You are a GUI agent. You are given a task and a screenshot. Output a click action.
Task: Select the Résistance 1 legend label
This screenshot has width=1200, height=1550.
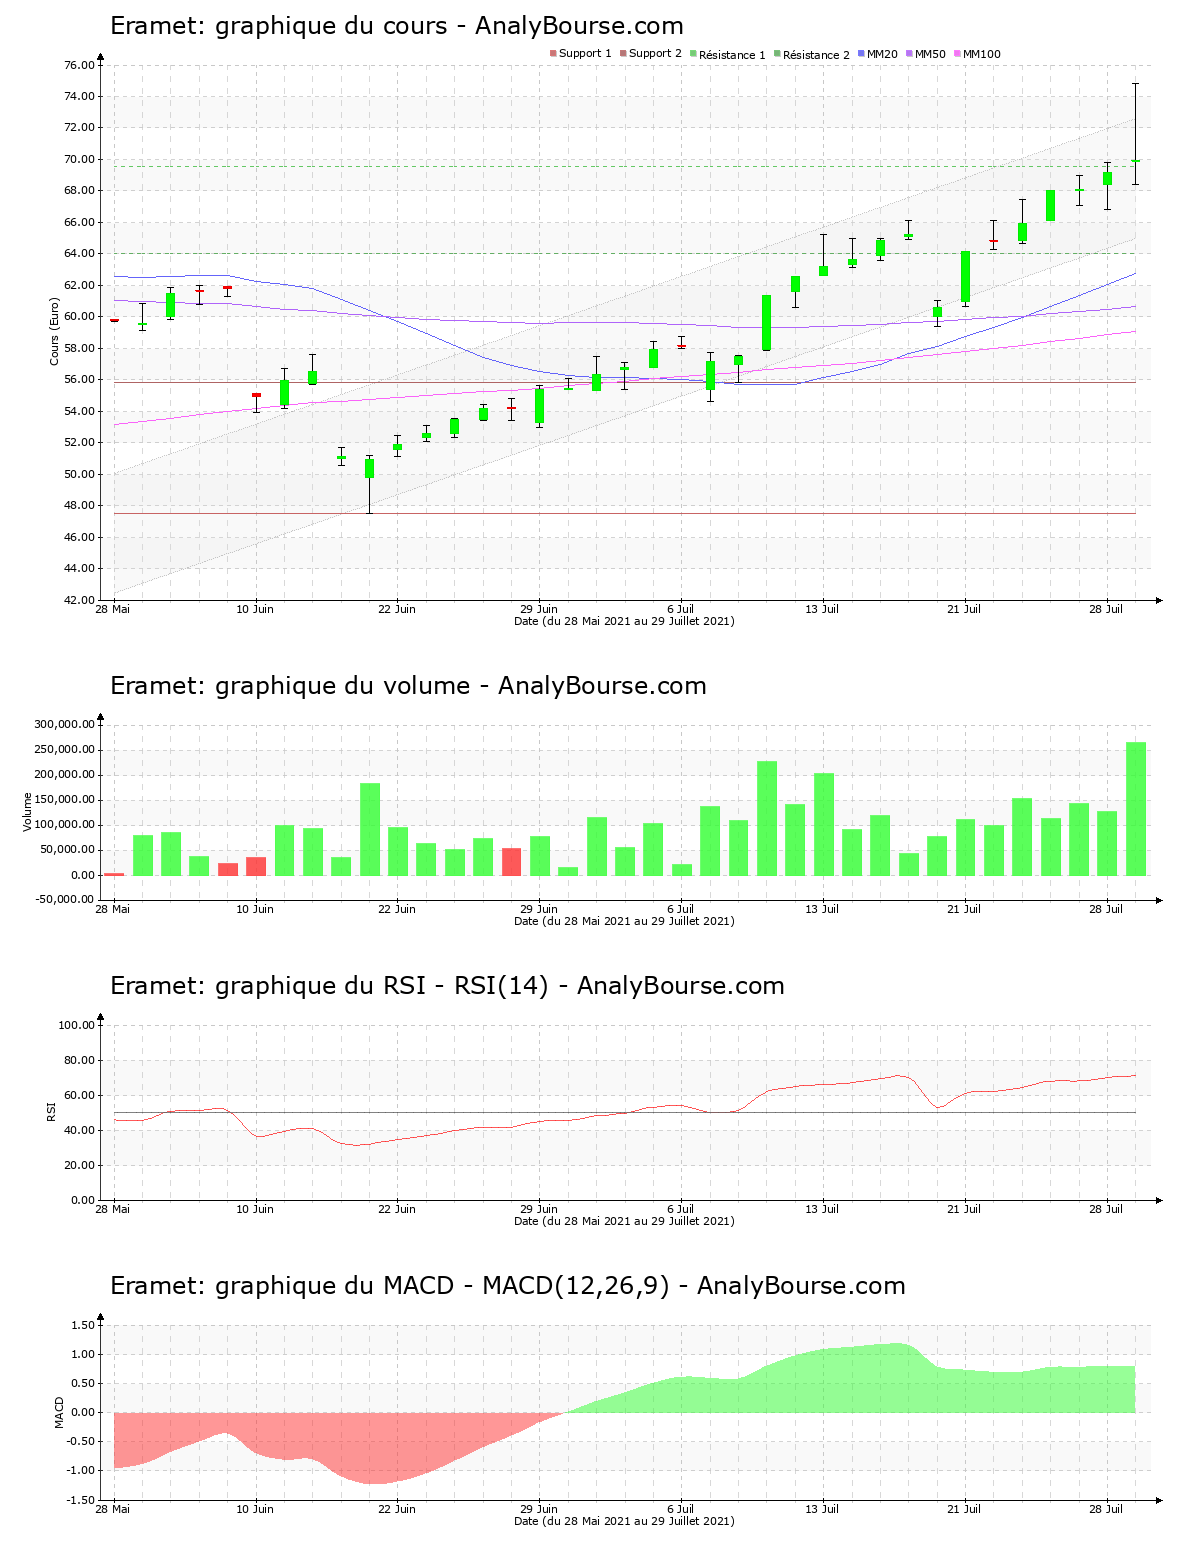pyautogui.click(x=732, y=54)
